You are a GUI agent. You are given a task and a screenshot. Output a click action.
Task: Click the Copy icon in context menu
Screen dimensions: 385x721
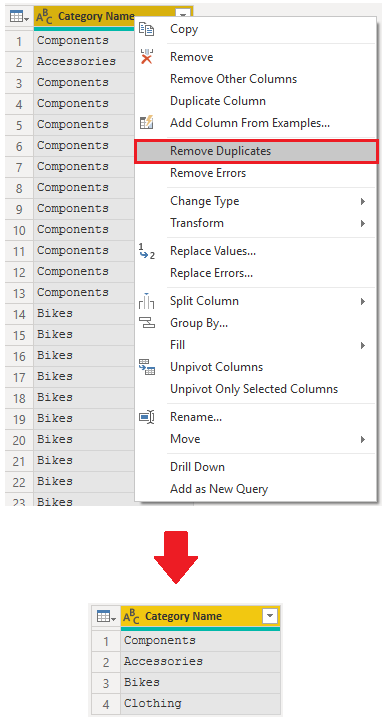[146, 29]
